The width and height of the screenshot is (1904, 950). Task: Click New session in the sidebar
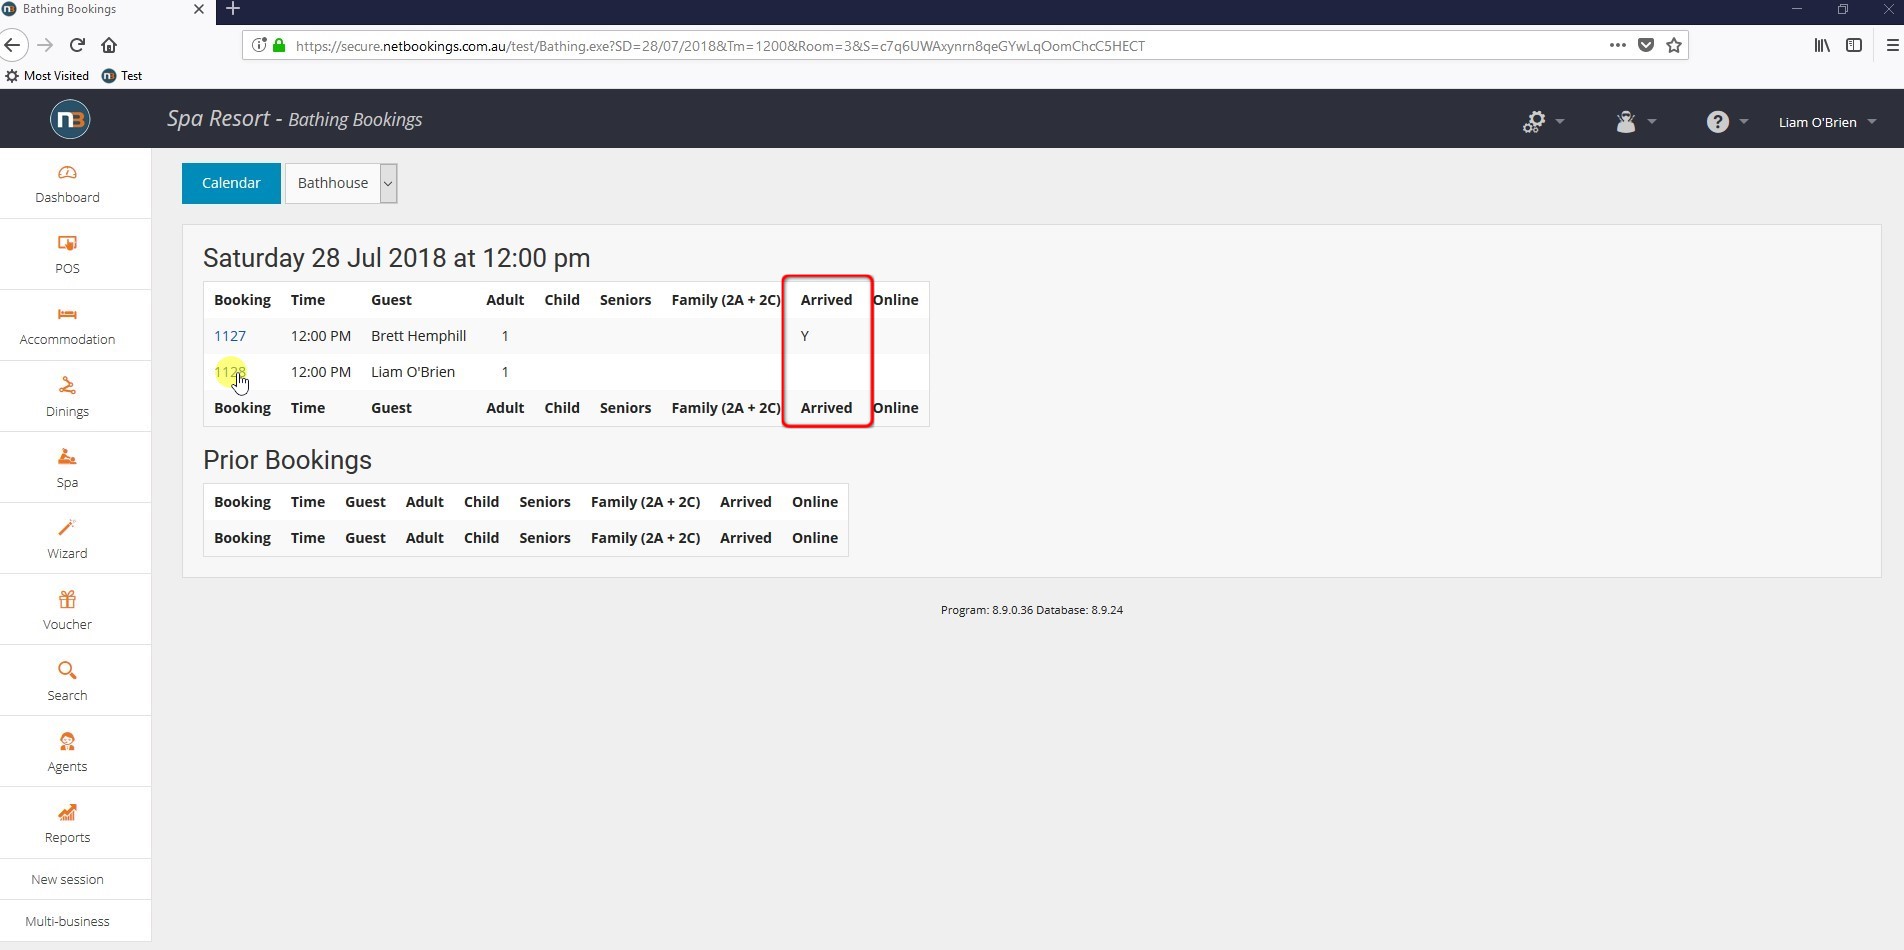click(67, 879)
